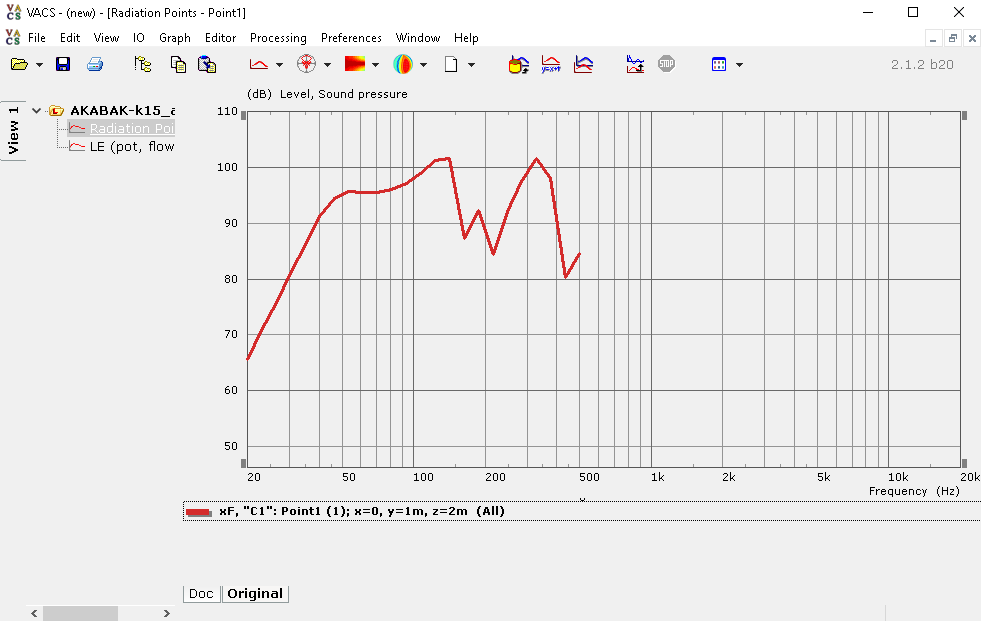Open the contour plot dropdown arrow
981x621 pixels.
375,65
